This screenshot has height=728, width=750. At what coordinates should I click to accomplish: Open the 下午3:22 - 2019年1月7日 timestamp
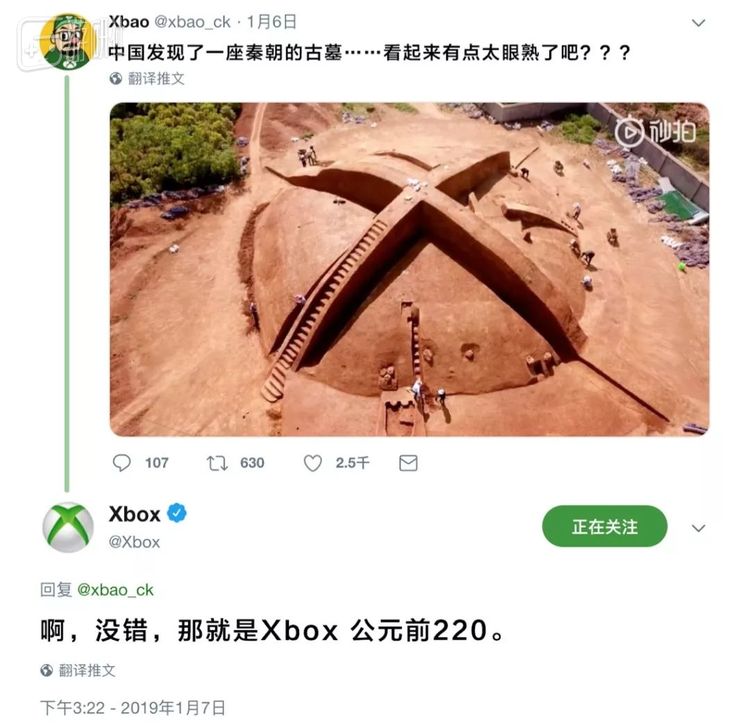pos(133,708)
